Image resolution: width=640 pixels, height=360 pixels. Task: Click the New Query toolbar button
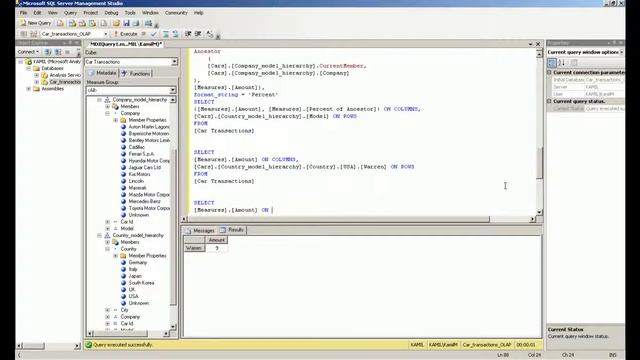point(36,23)
